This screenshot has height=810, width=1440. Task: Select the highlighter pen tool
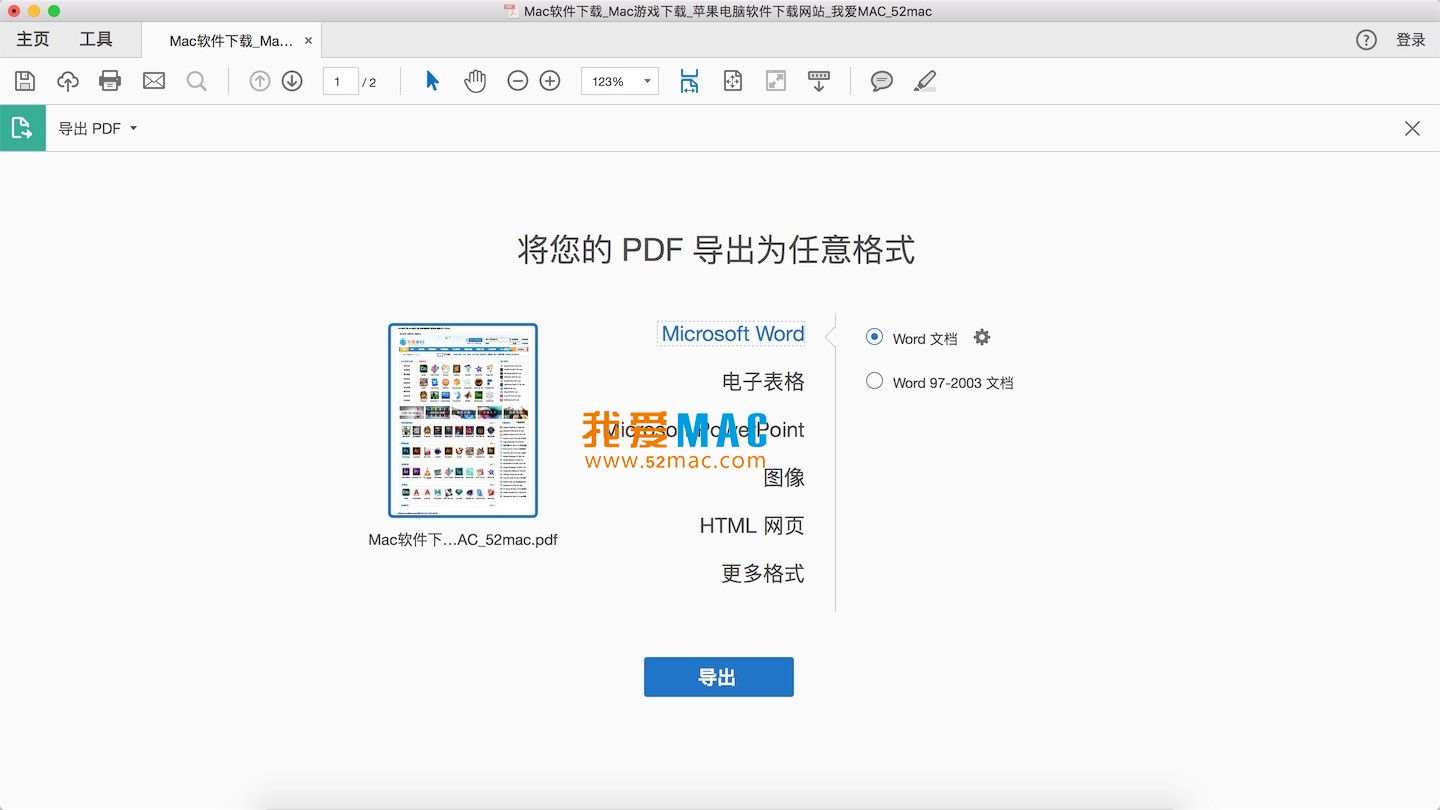pos(925,81)
